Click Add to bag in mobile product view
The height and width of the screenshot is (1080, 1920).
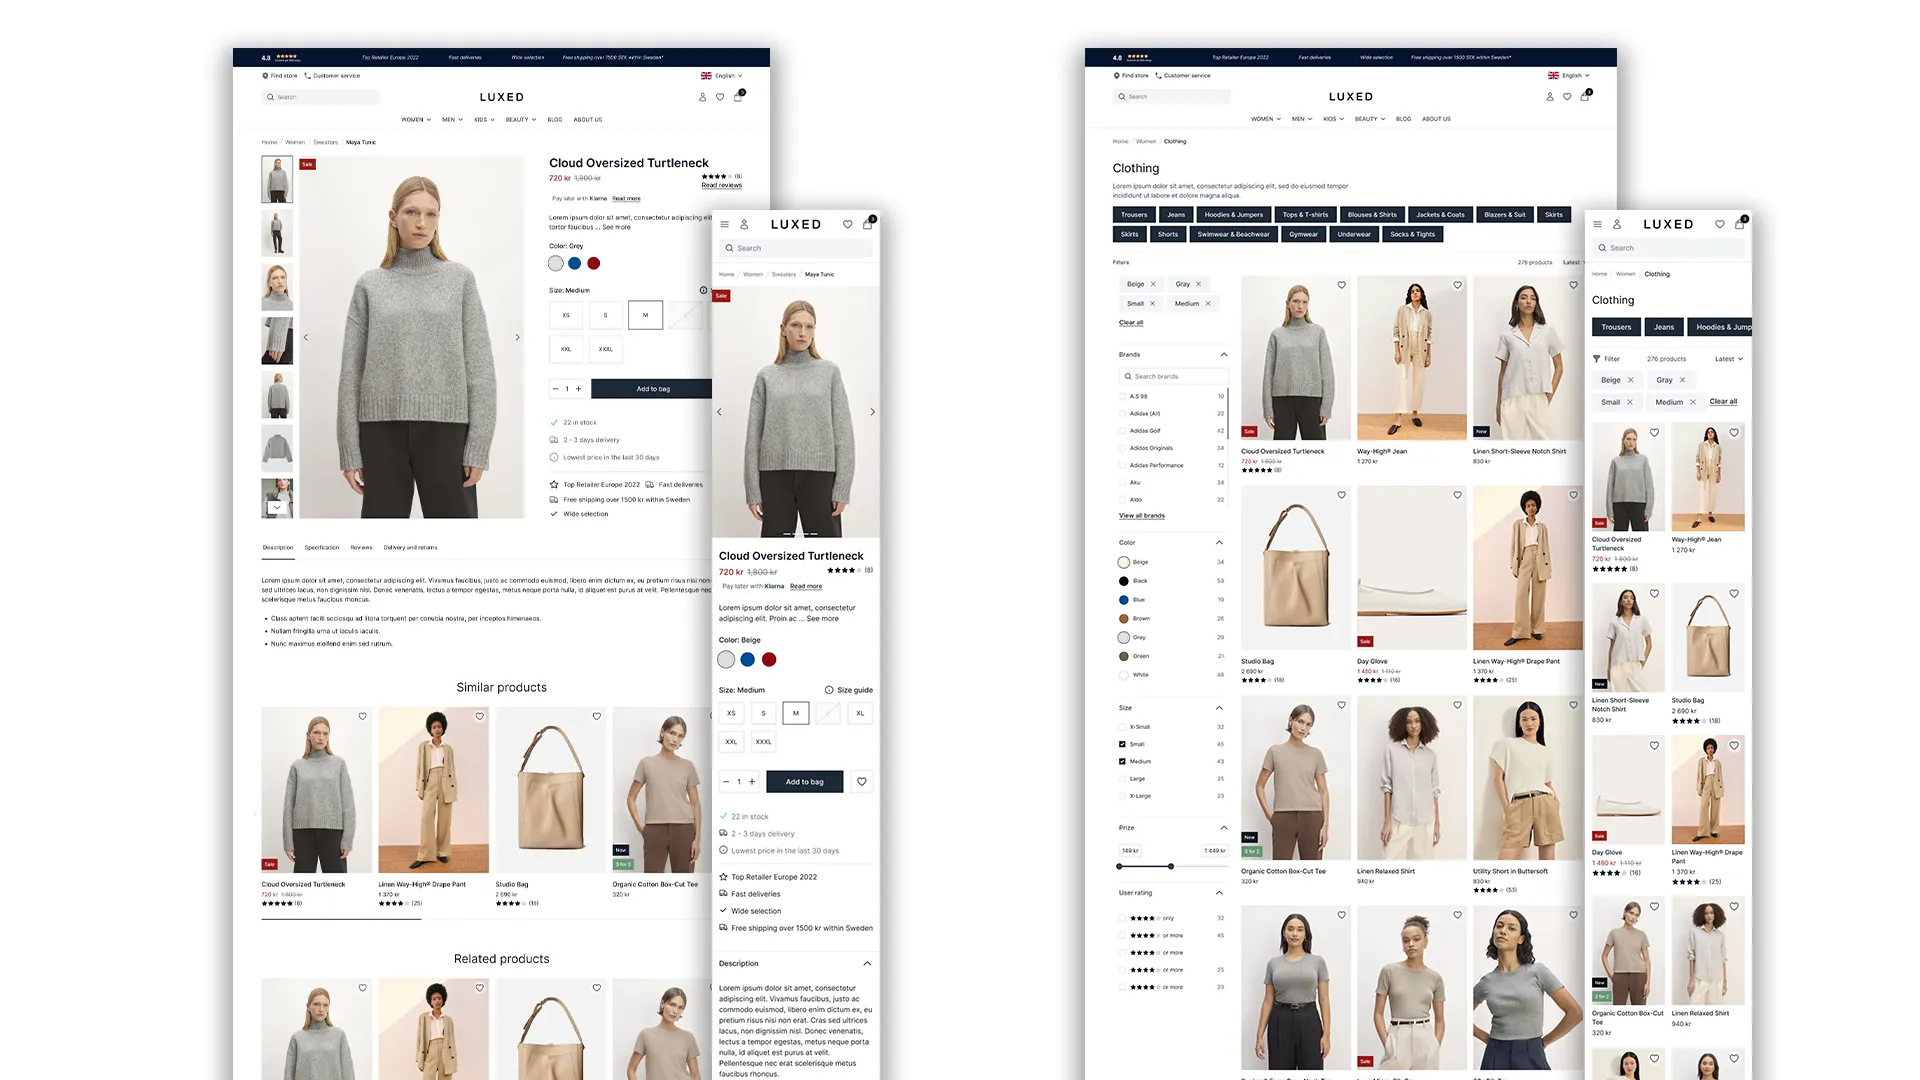coord(804,782)
